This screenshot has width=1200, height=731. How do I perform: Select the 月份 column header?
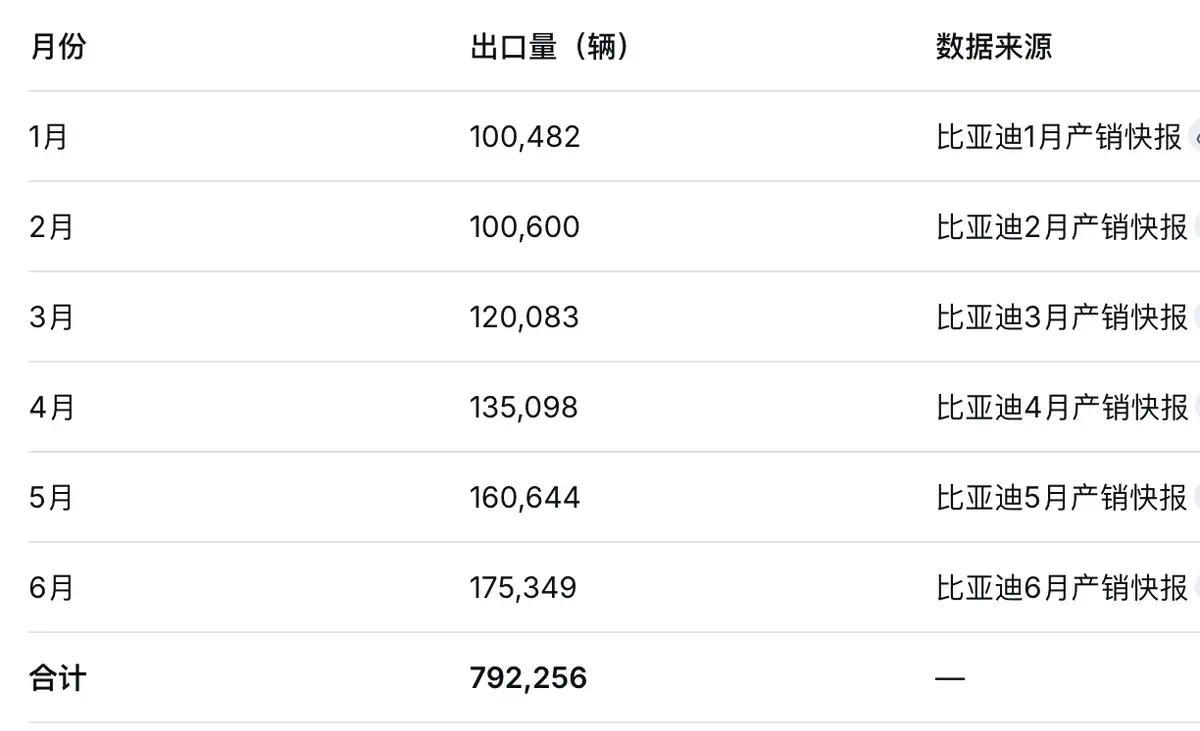58,46
